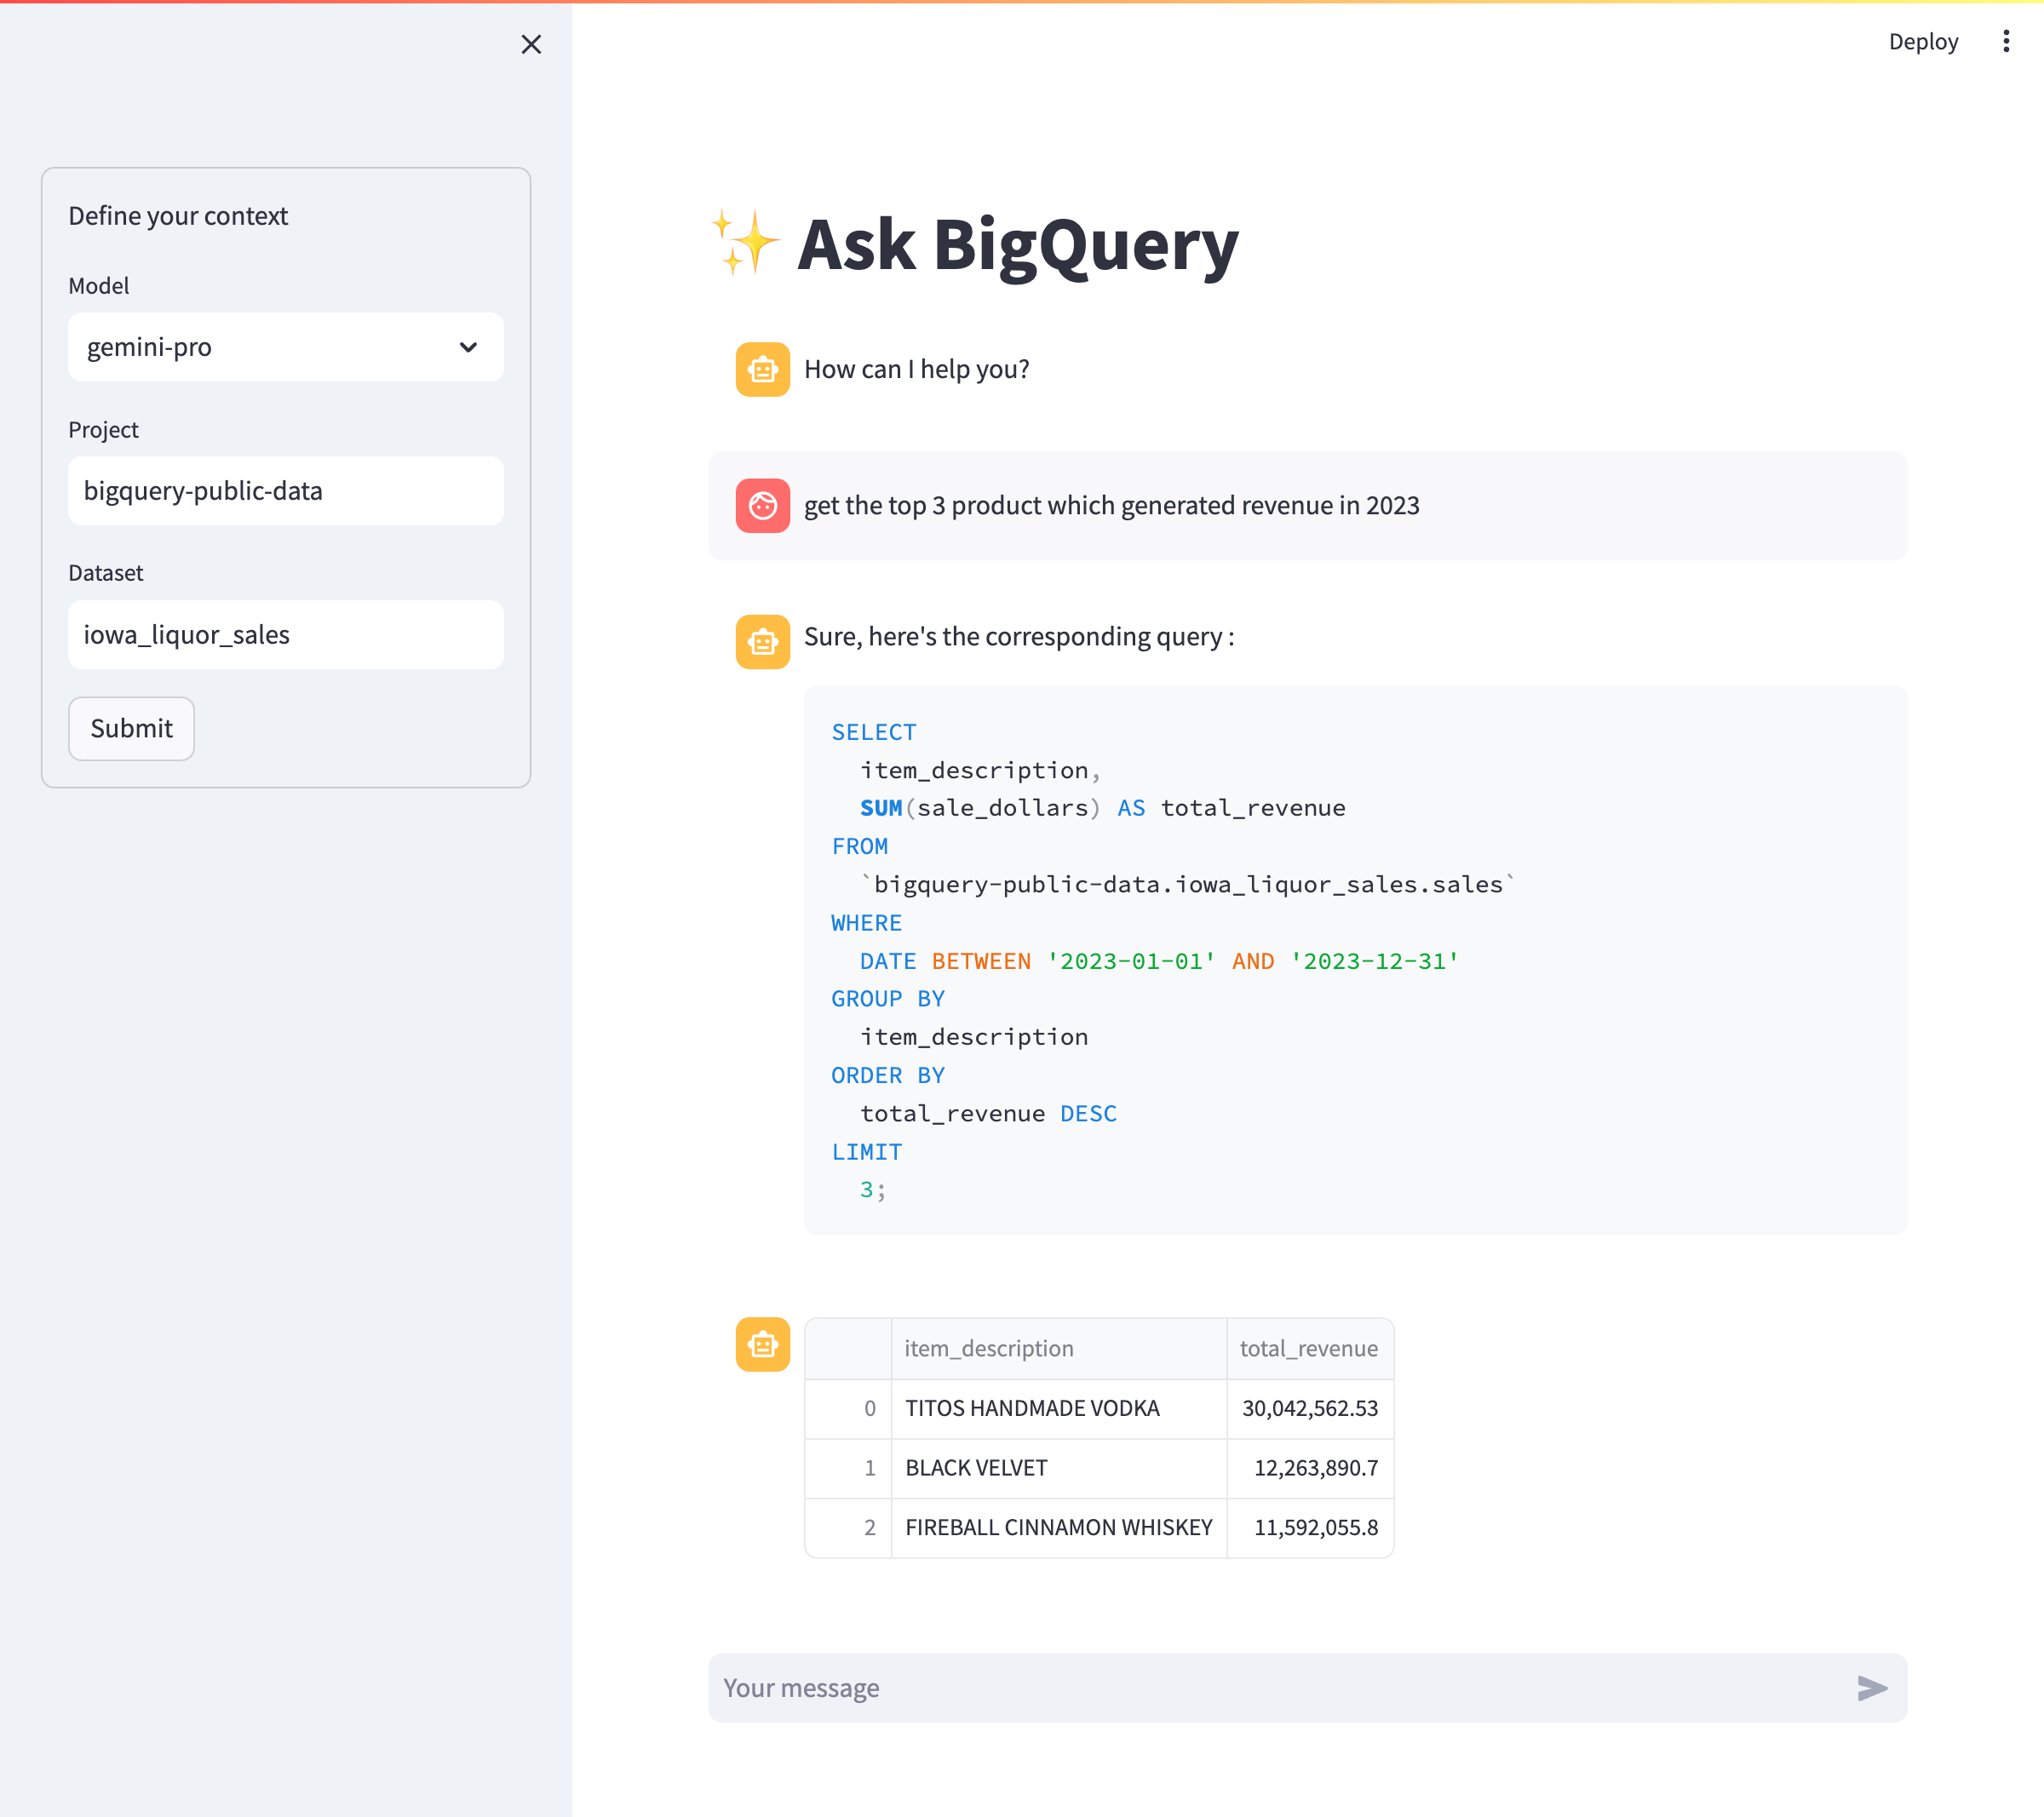Viewport: 2044px width, 1817px height.
Task: Click the Your message input box
Action: tap(1200, 1687)
